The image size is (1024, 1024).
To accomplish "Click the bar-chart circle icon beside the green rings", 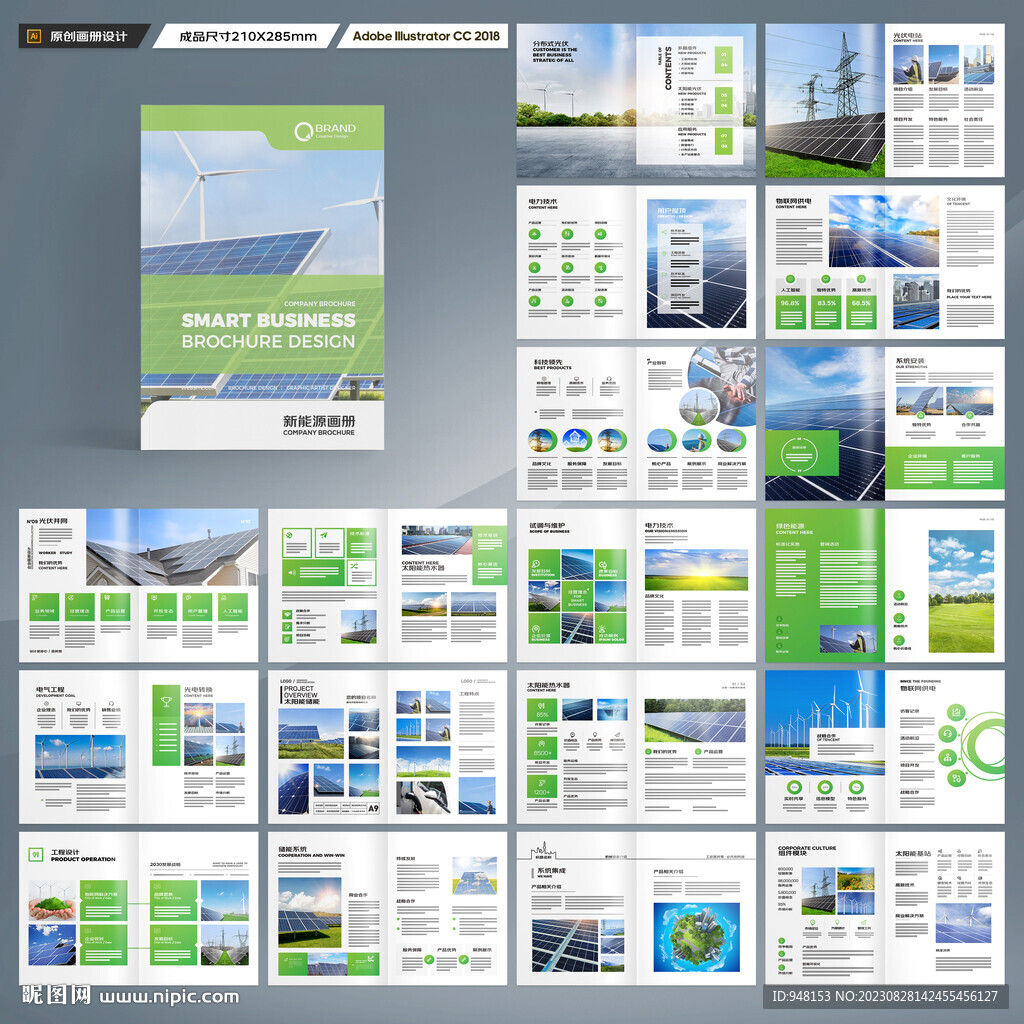I will 956,712.
